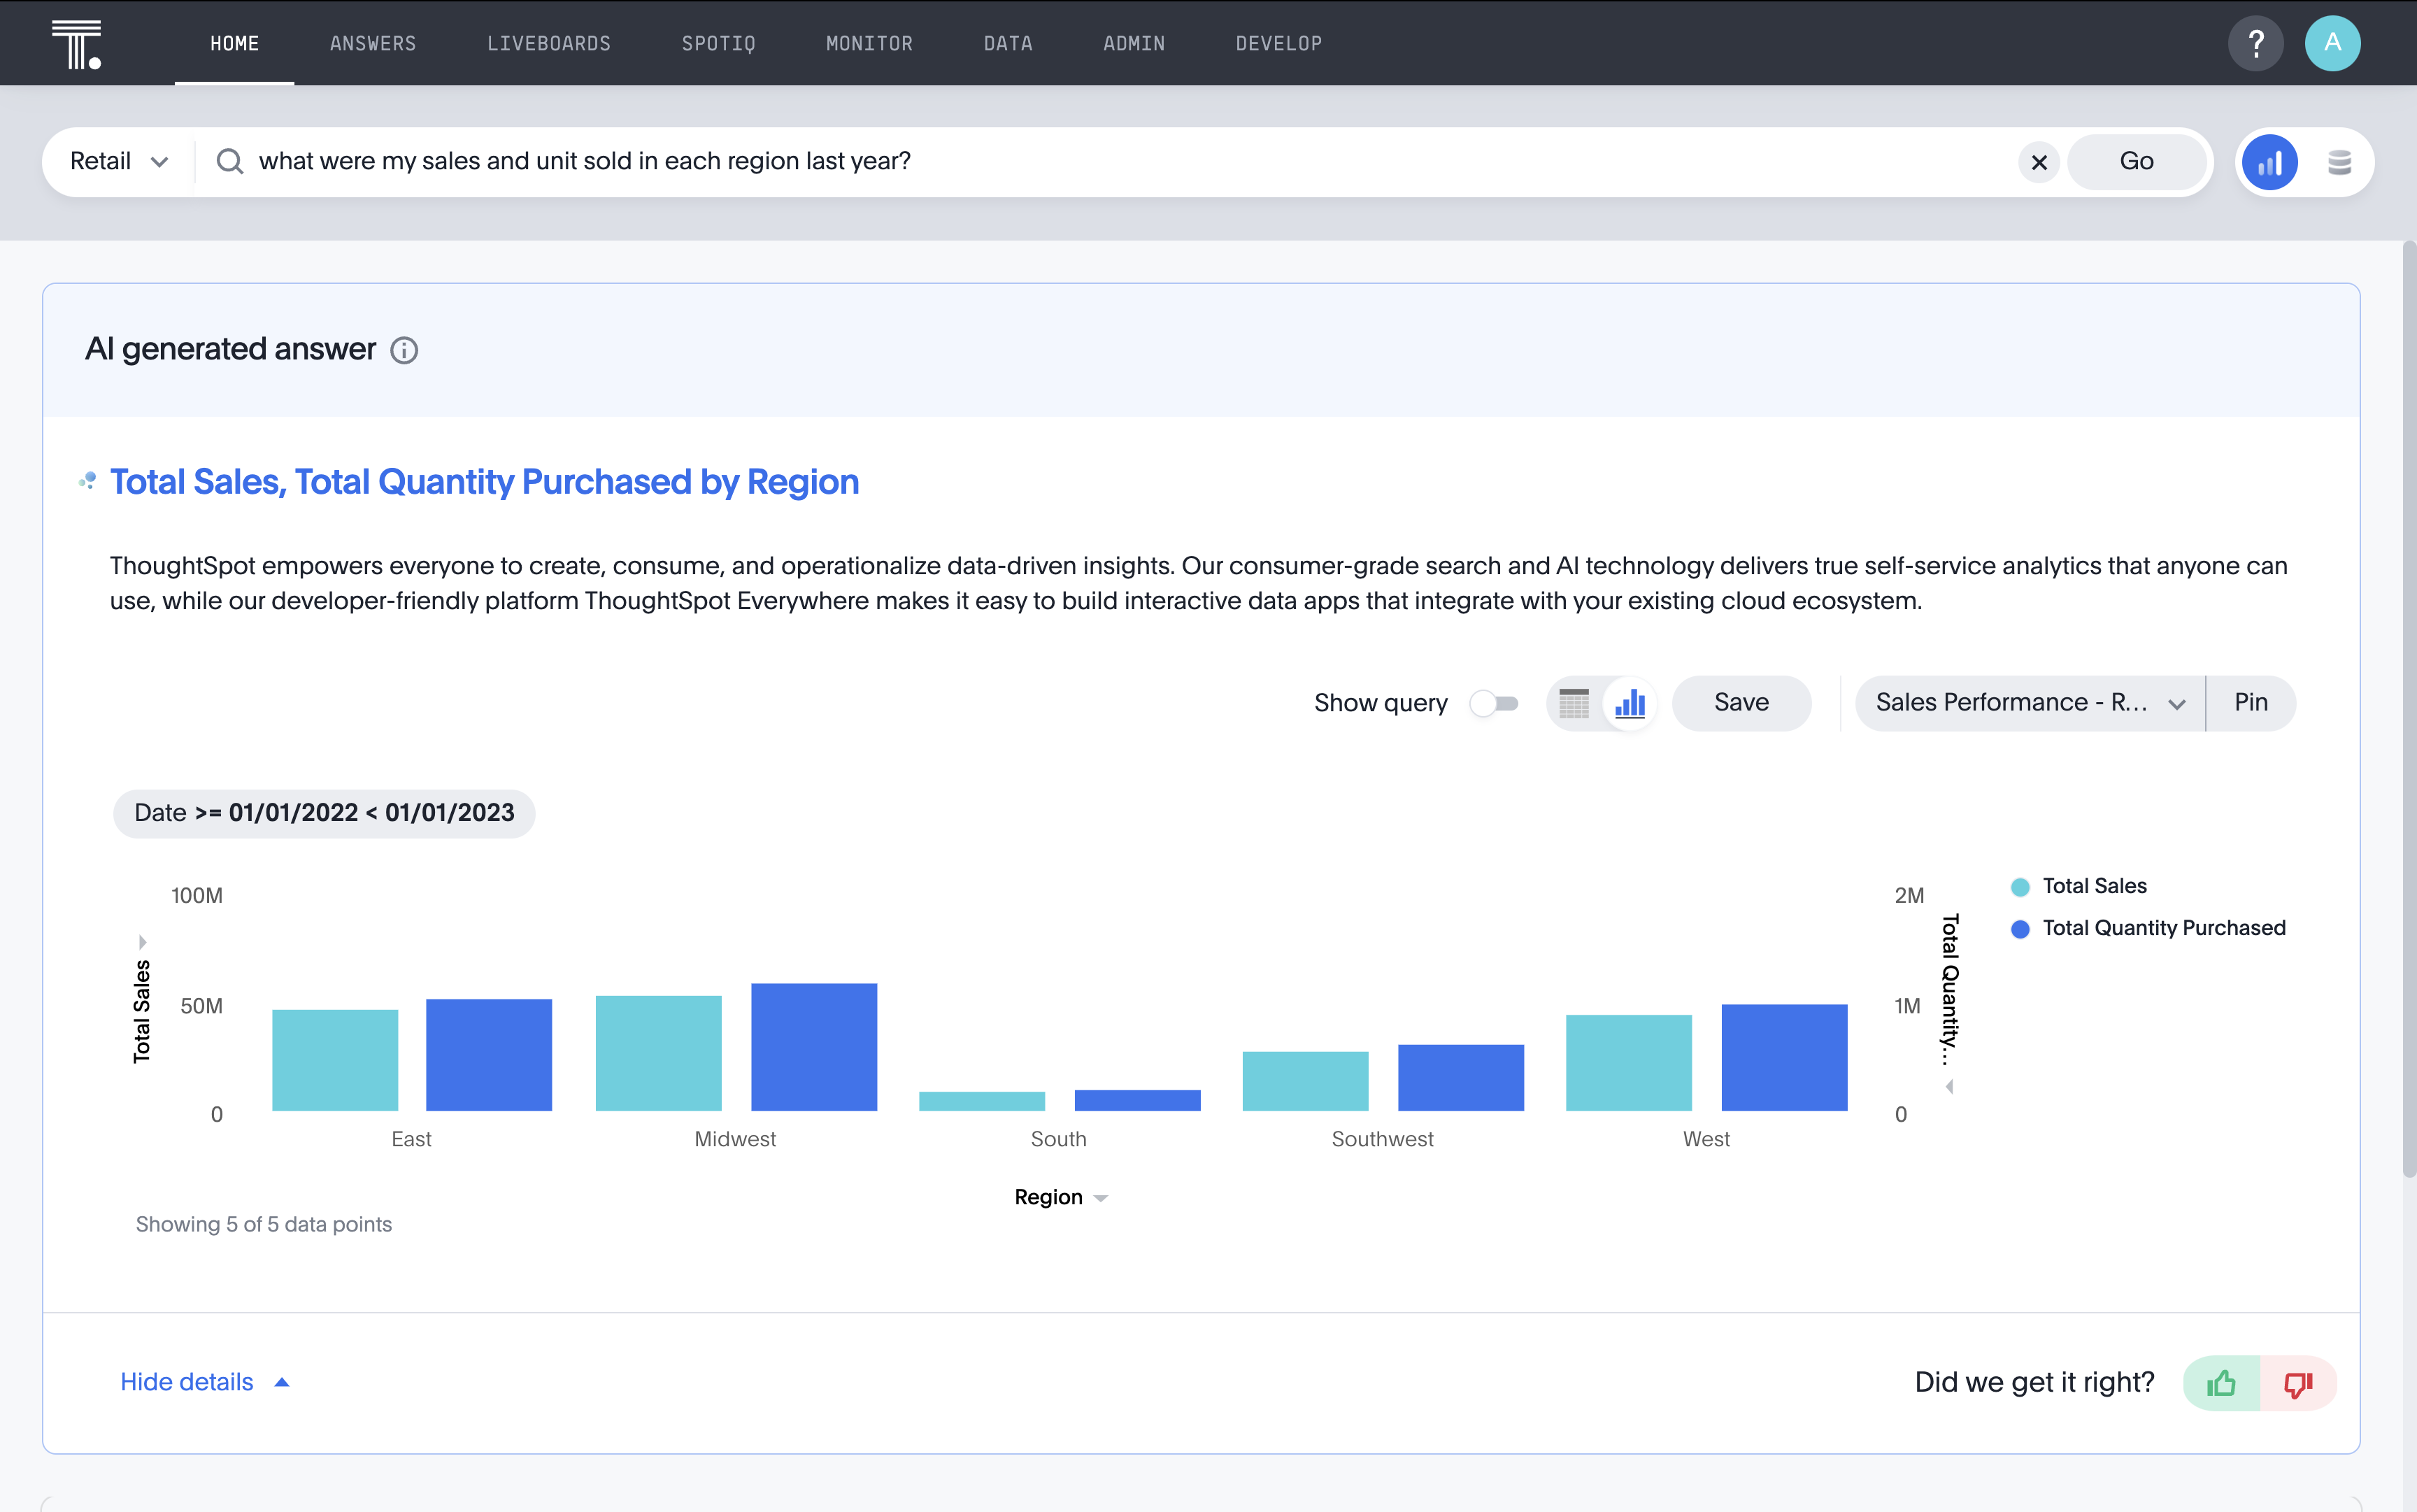This screenshot has height=1512, width=2417.
Task: Open the Sales Performance liveboard dropdown
Action: (x=2030, y=703)
